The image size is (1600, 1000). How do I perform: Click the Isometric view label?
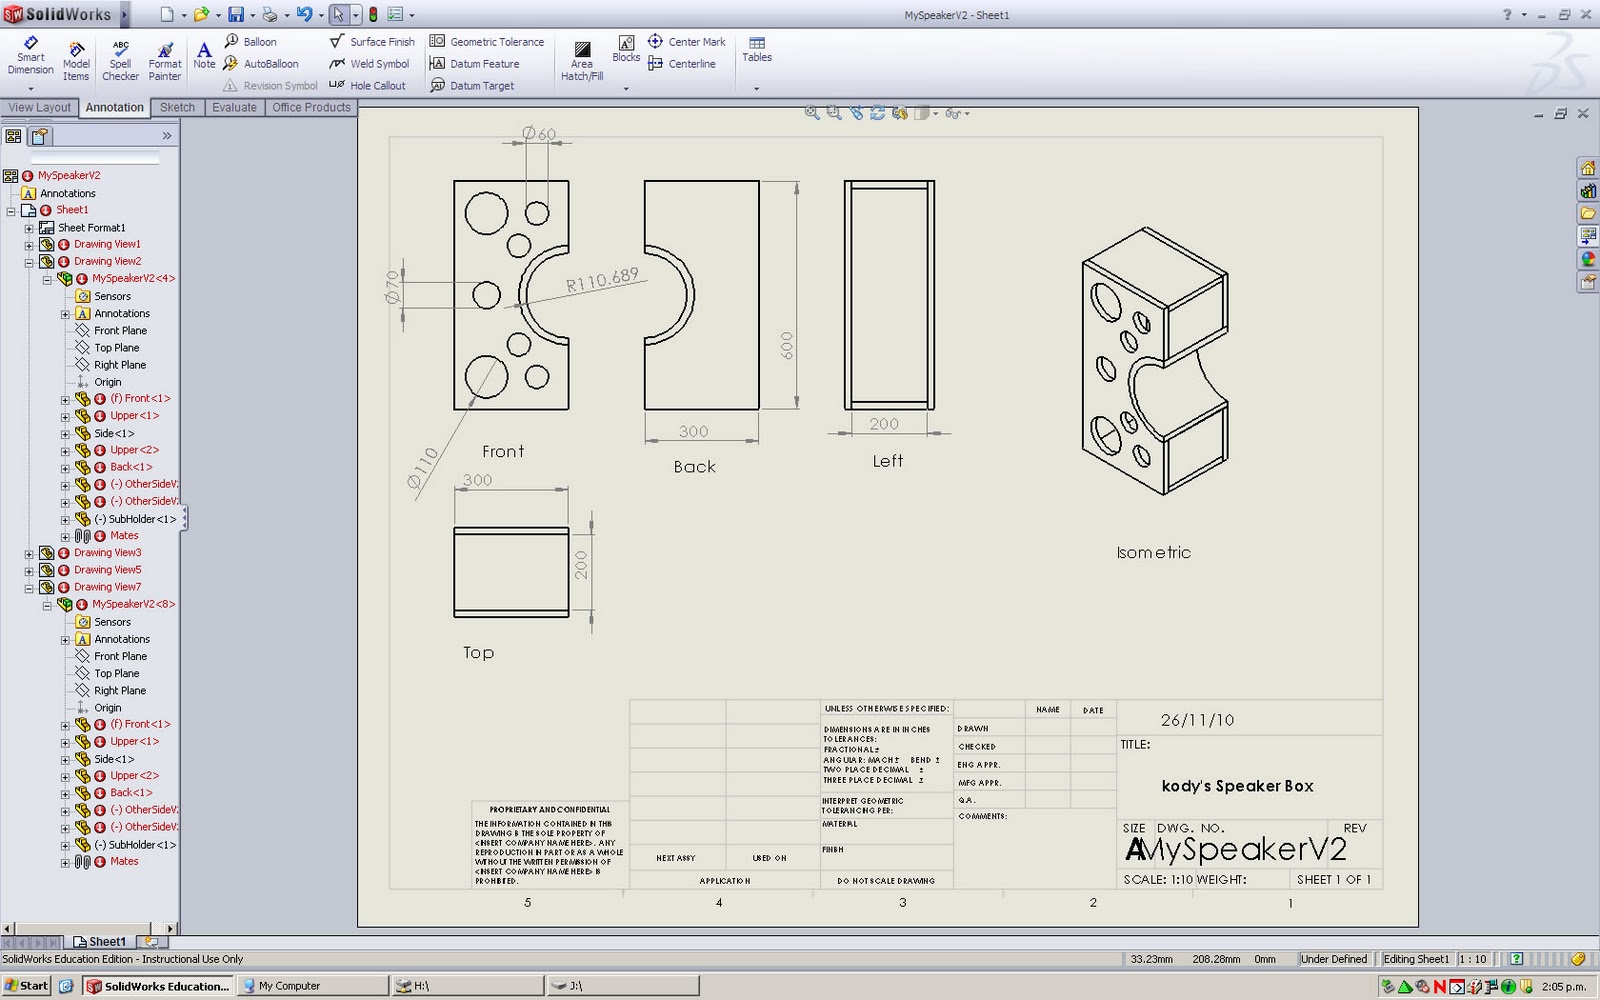coord(1154,552)
